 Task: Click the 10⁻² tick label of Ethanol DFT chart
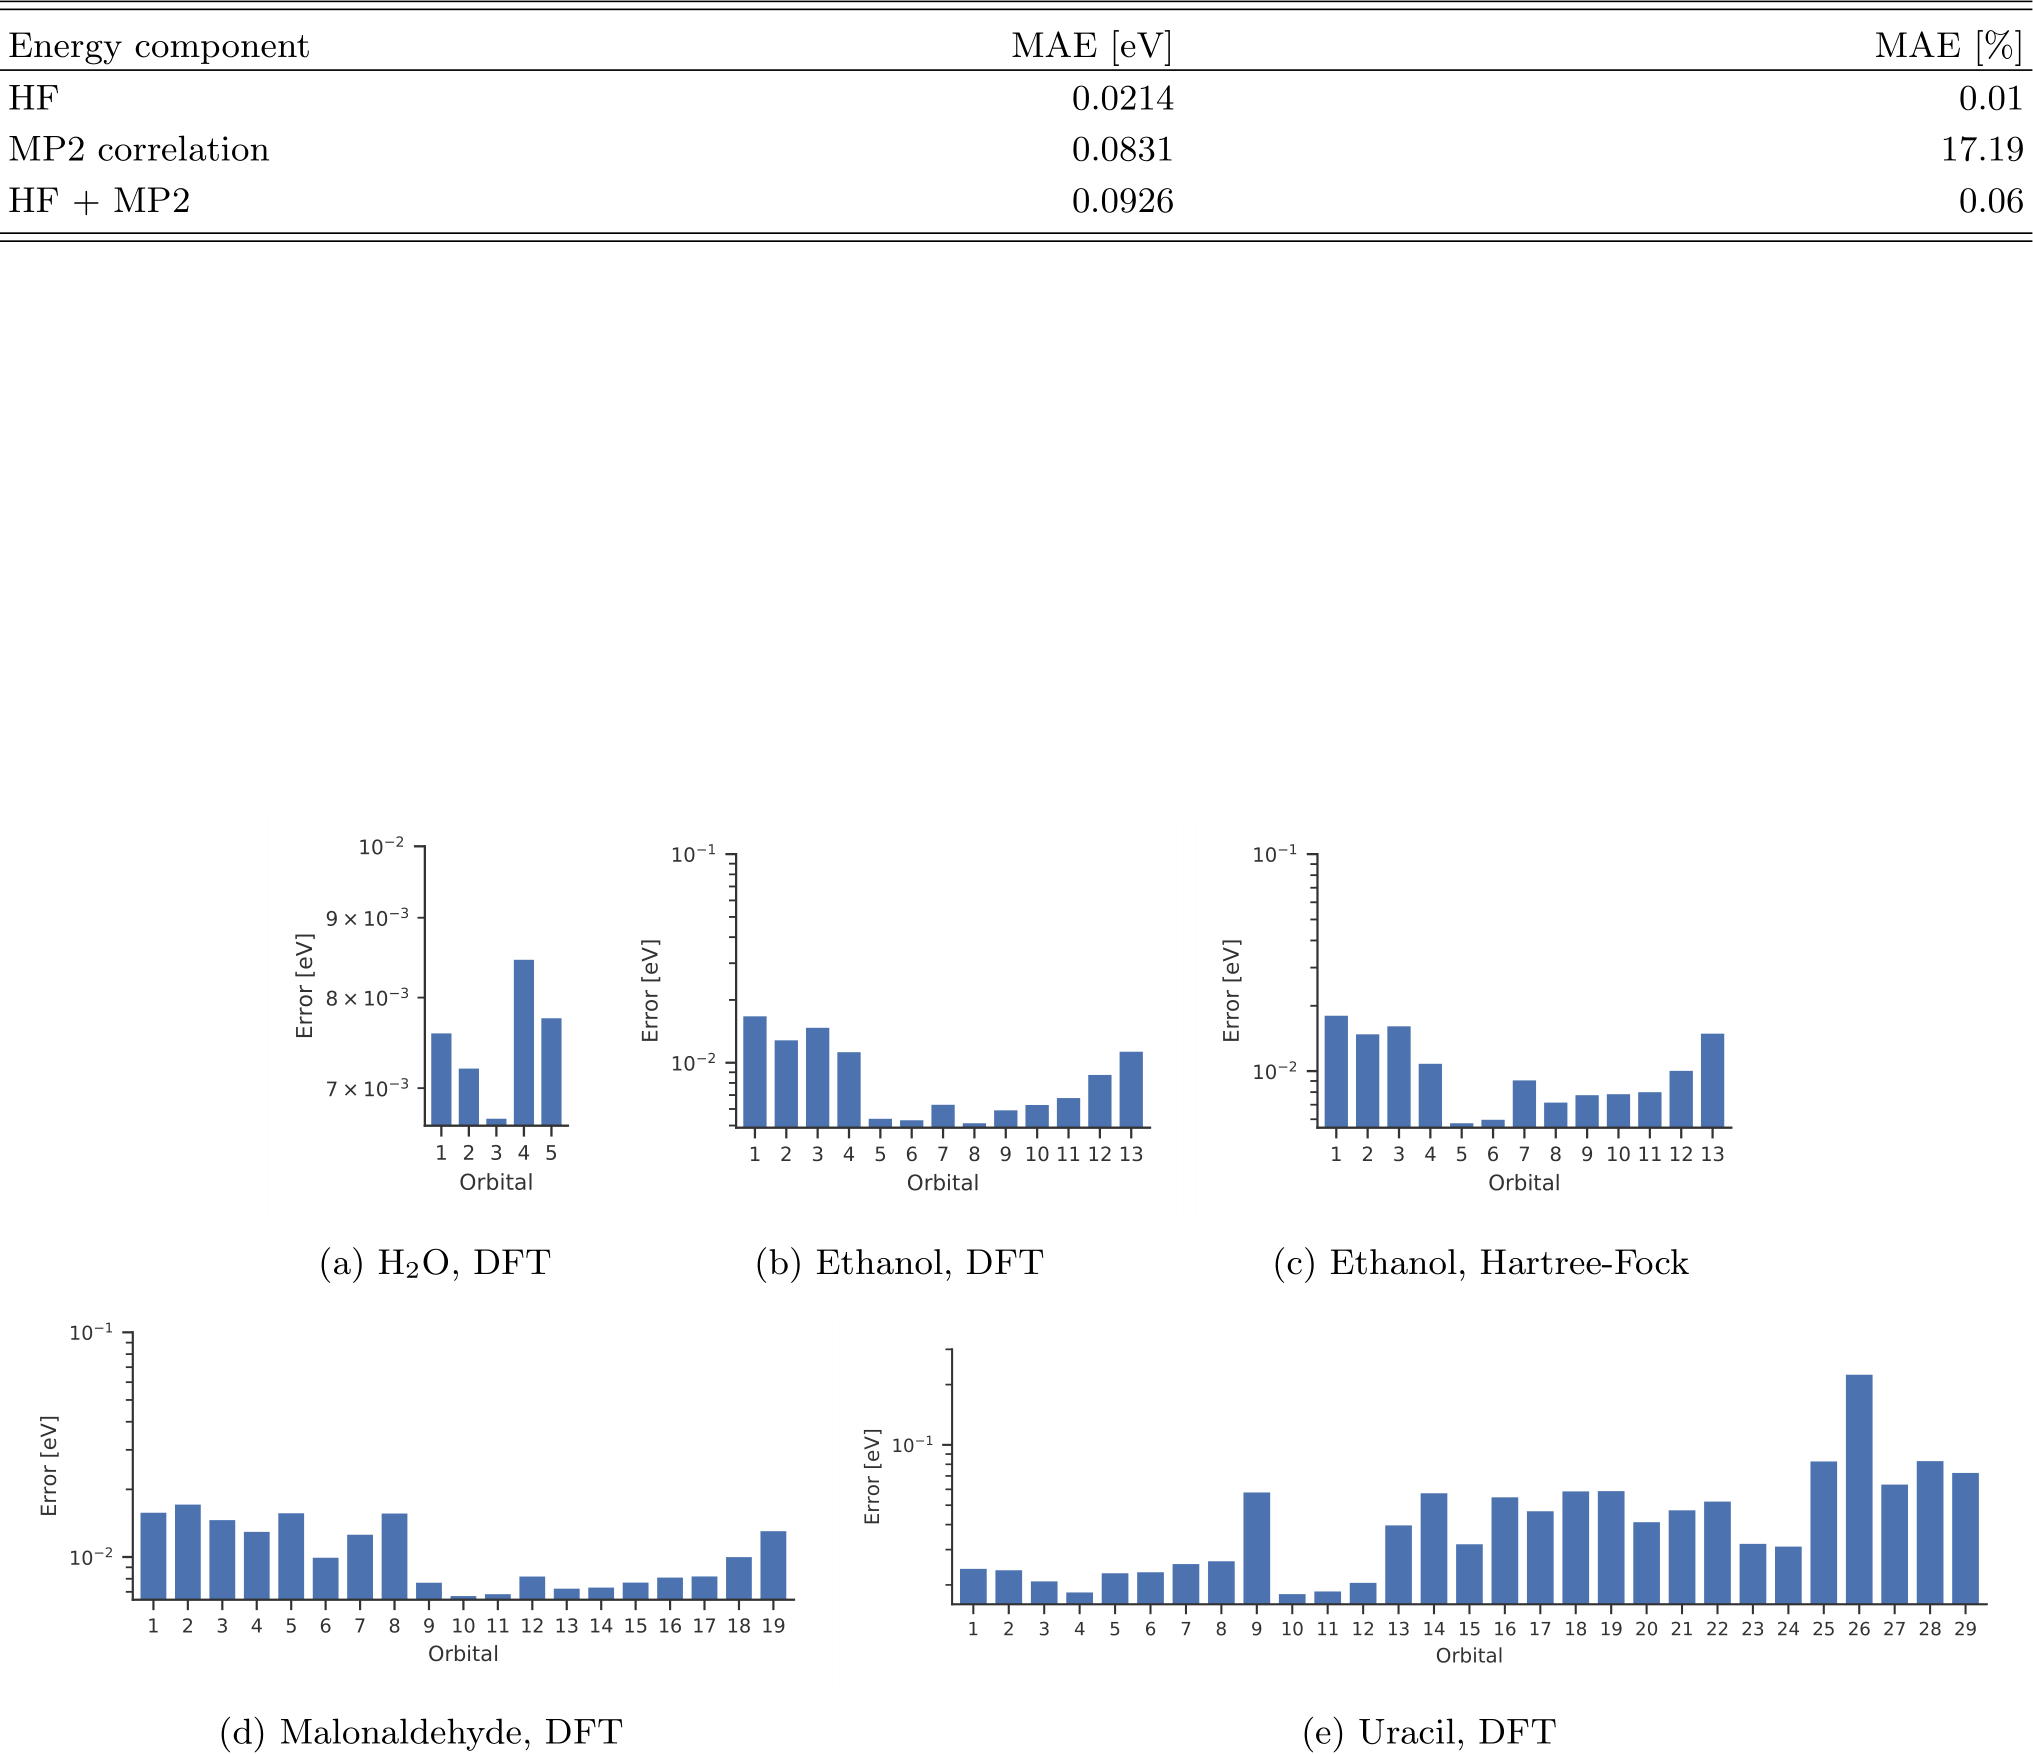coord(694,1062)
